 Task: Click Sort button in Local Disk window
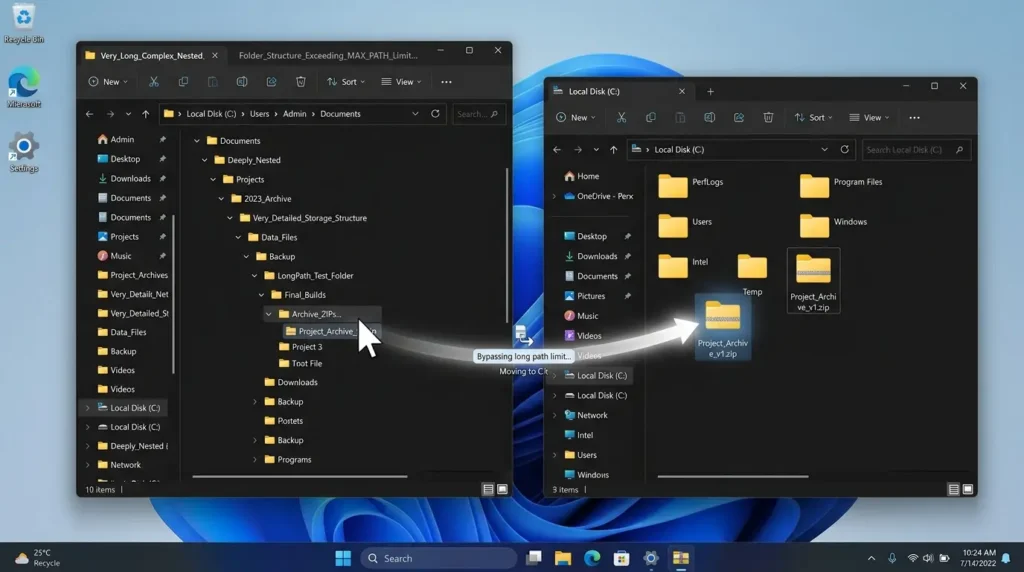point(813,118)
